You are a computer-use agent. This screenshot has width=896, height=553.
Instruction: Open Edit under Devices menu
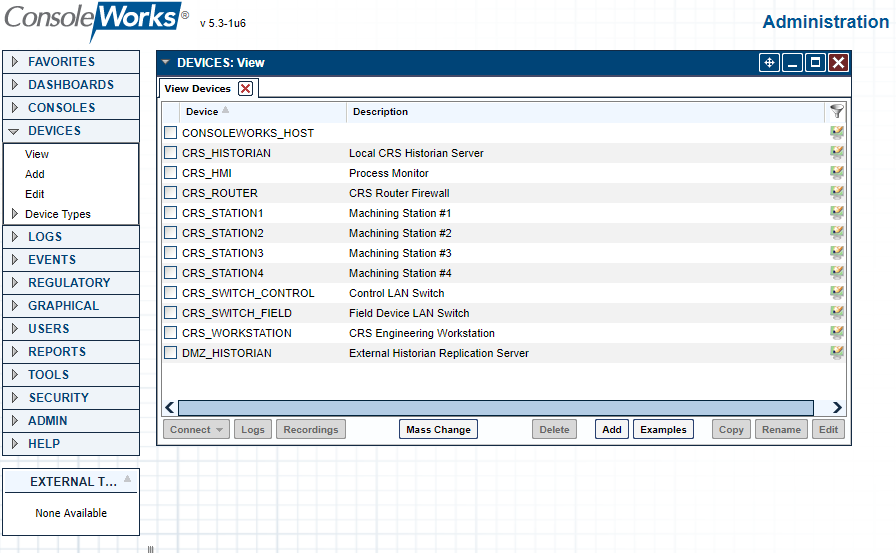click(x=34, y=194)
